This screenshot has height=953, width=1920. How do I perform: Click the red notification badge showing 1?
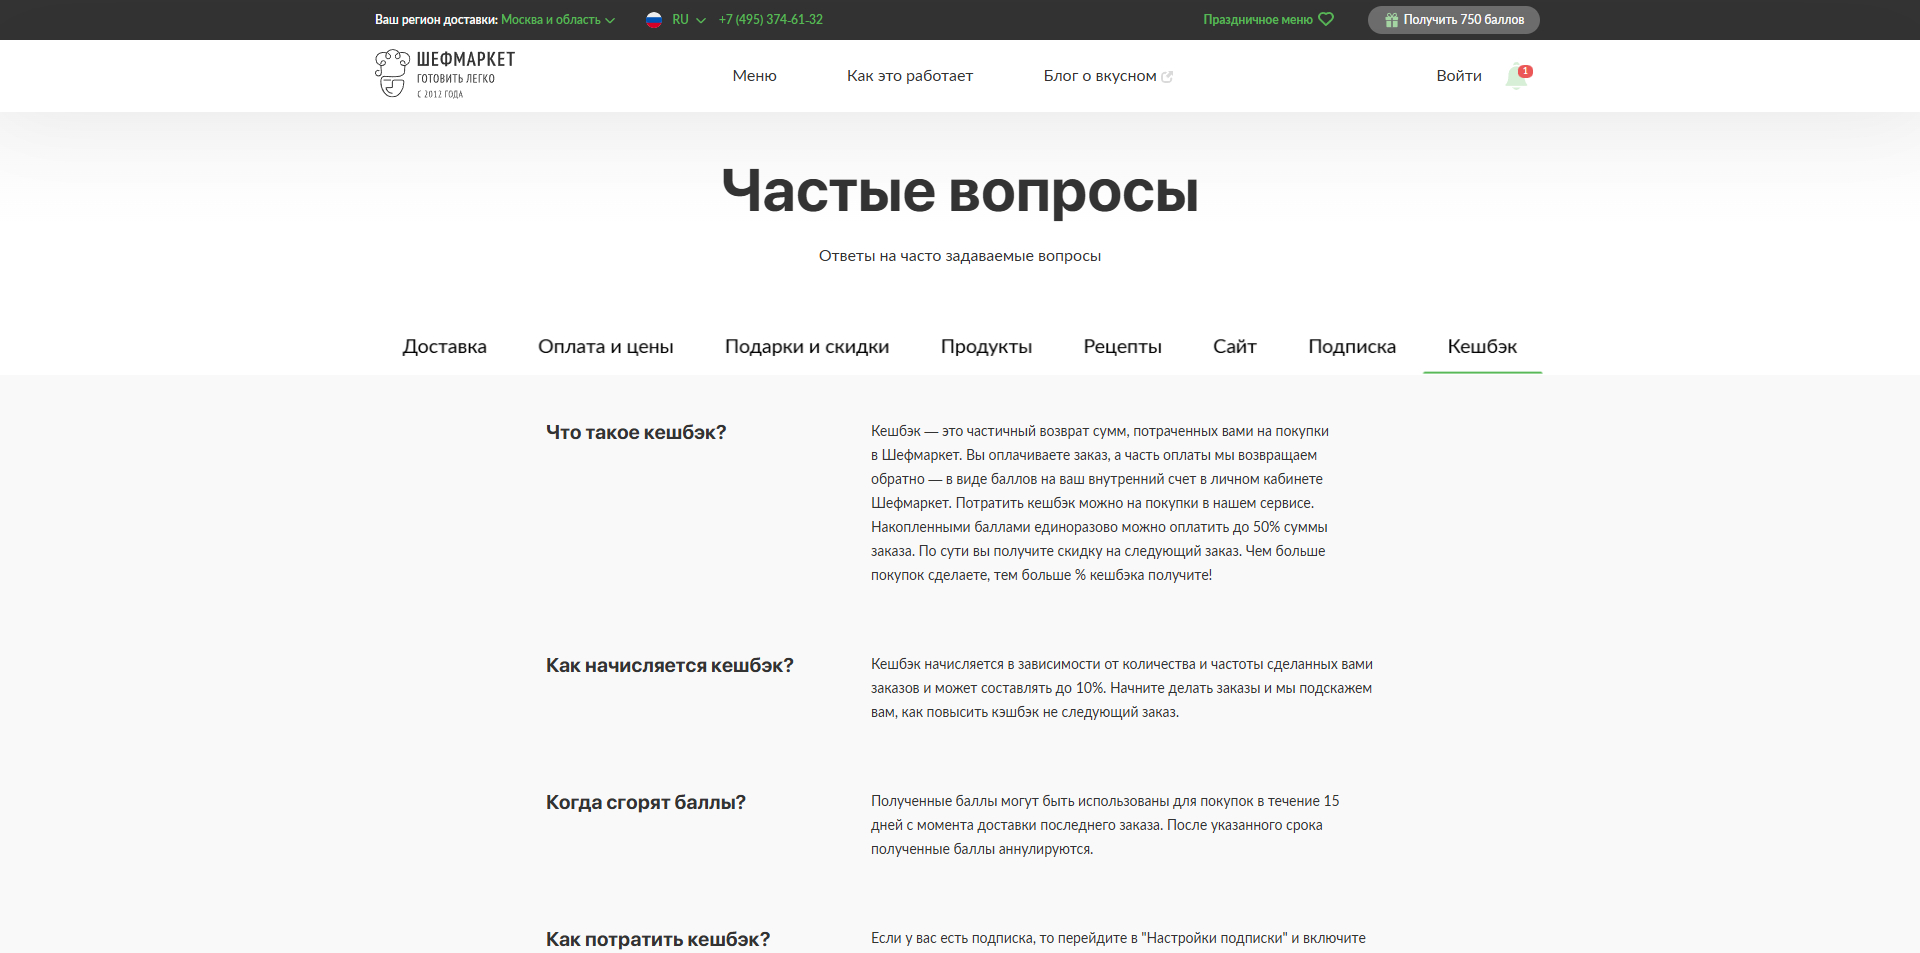tap(1526, 71)
